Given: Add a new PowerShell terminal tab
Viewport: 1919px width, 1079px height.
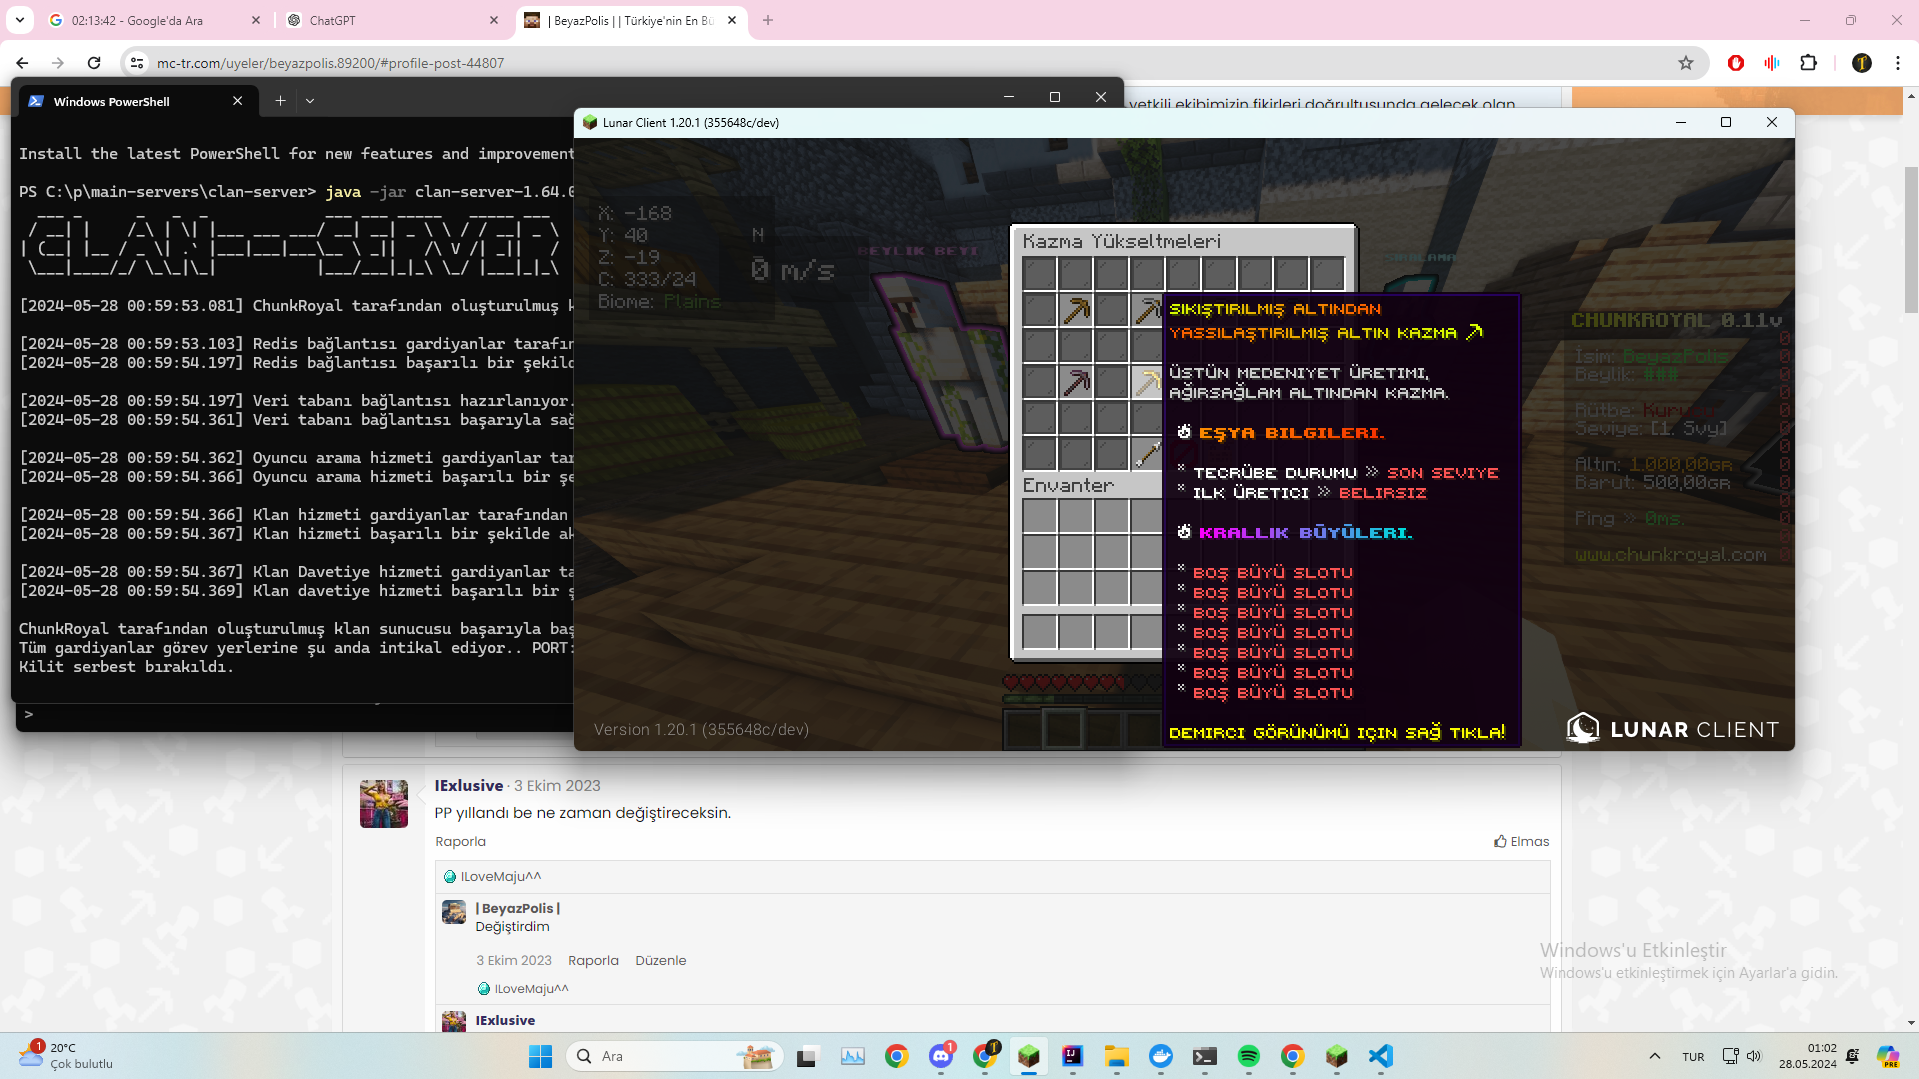Looking at the screenshot, I should pos(281,101).
